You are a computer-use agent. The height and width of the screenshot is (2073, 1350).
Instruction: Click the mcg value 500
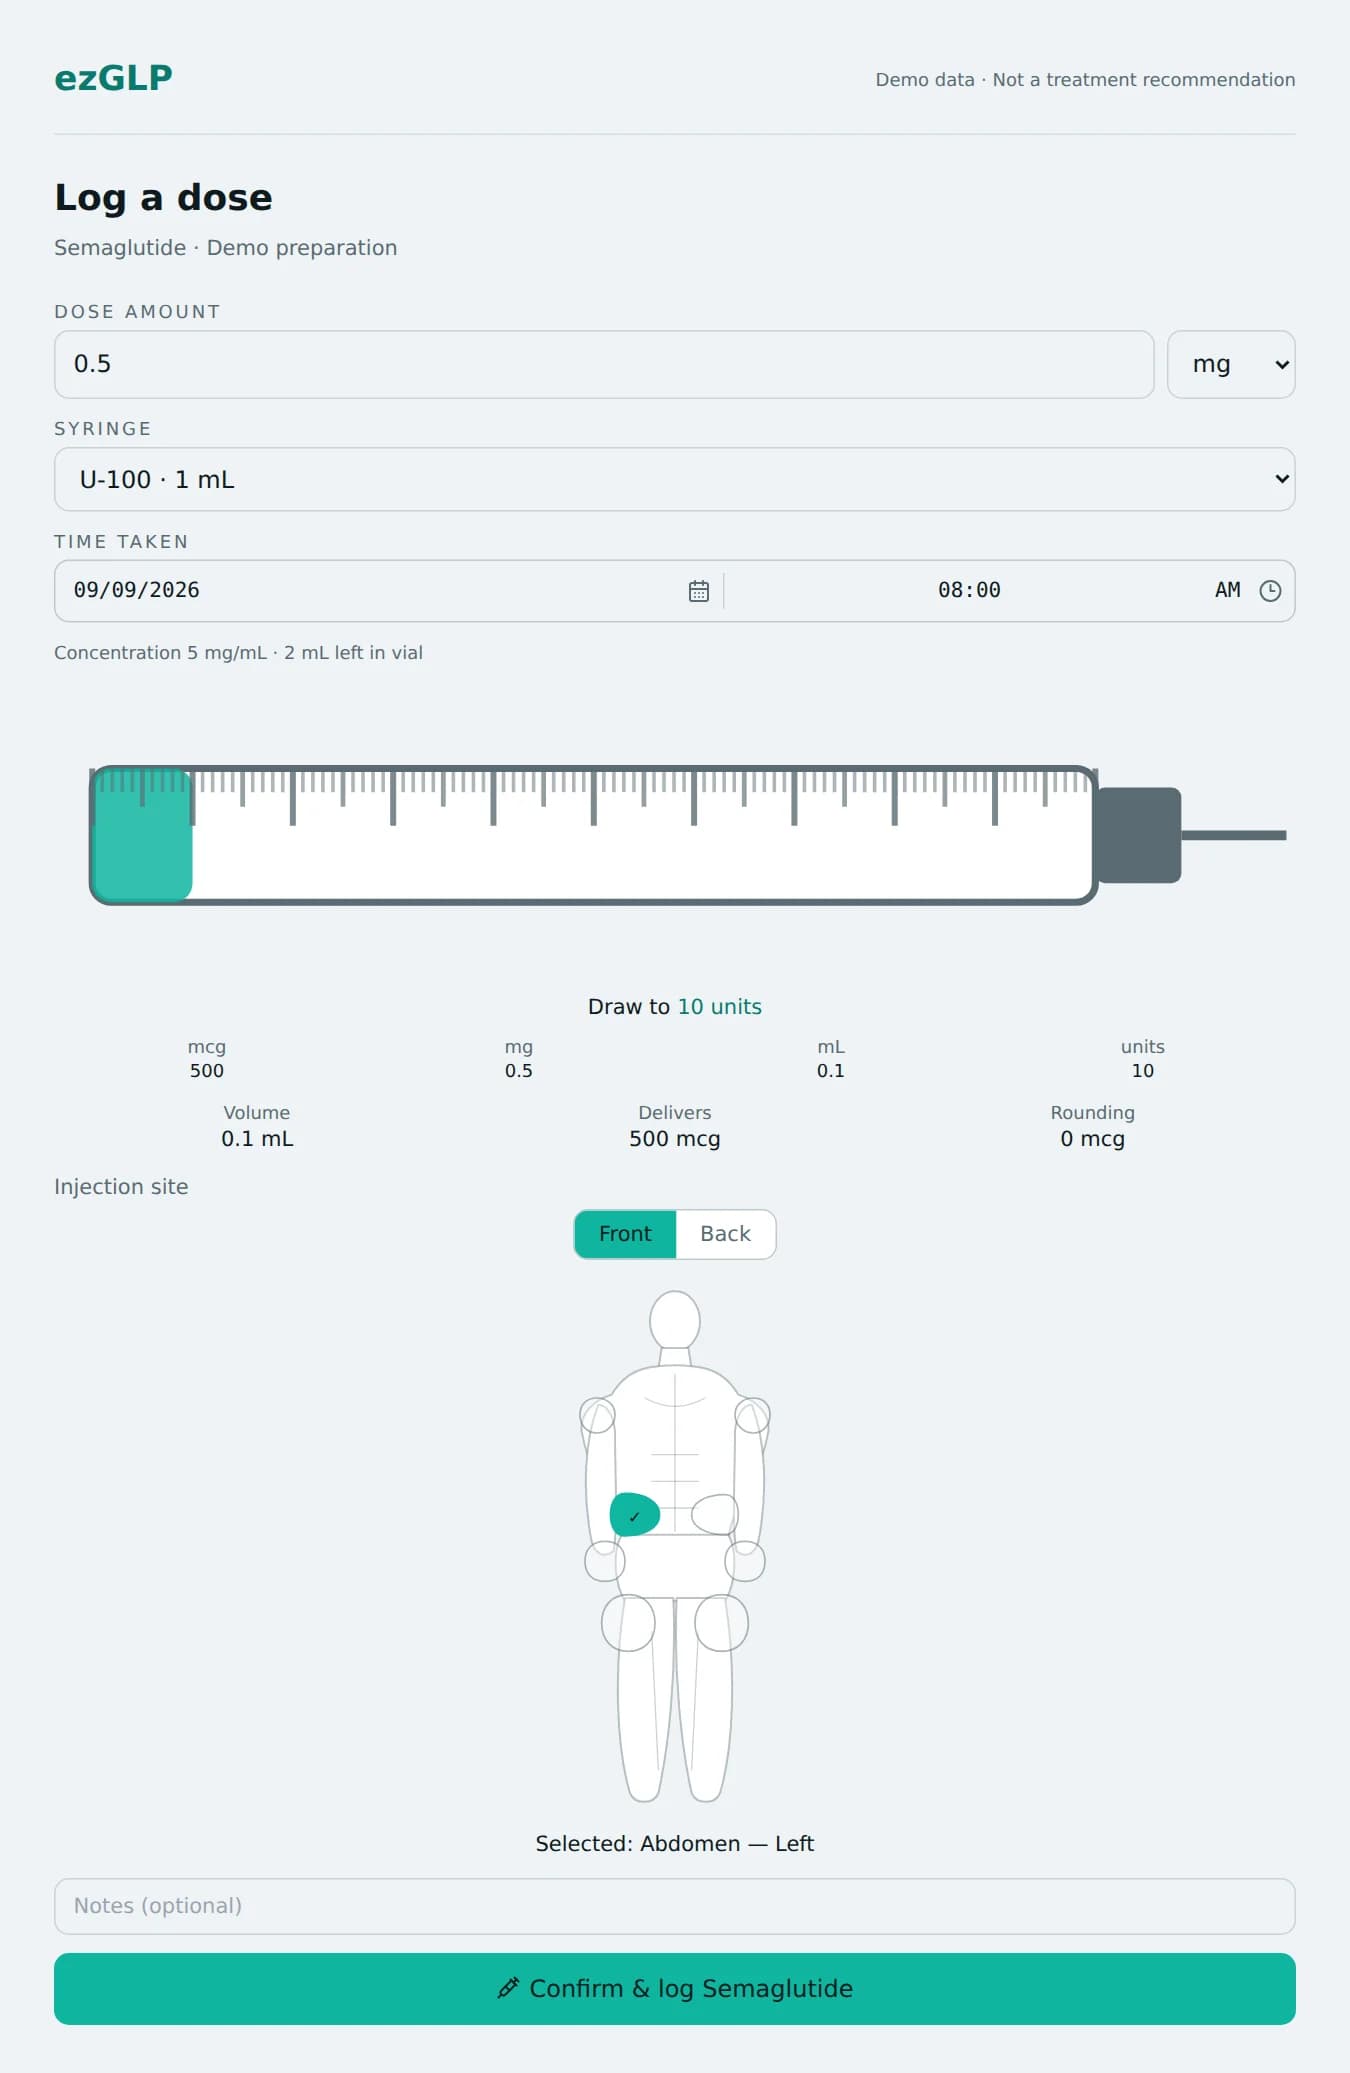pyautogui.click(x=207, y=1070)
